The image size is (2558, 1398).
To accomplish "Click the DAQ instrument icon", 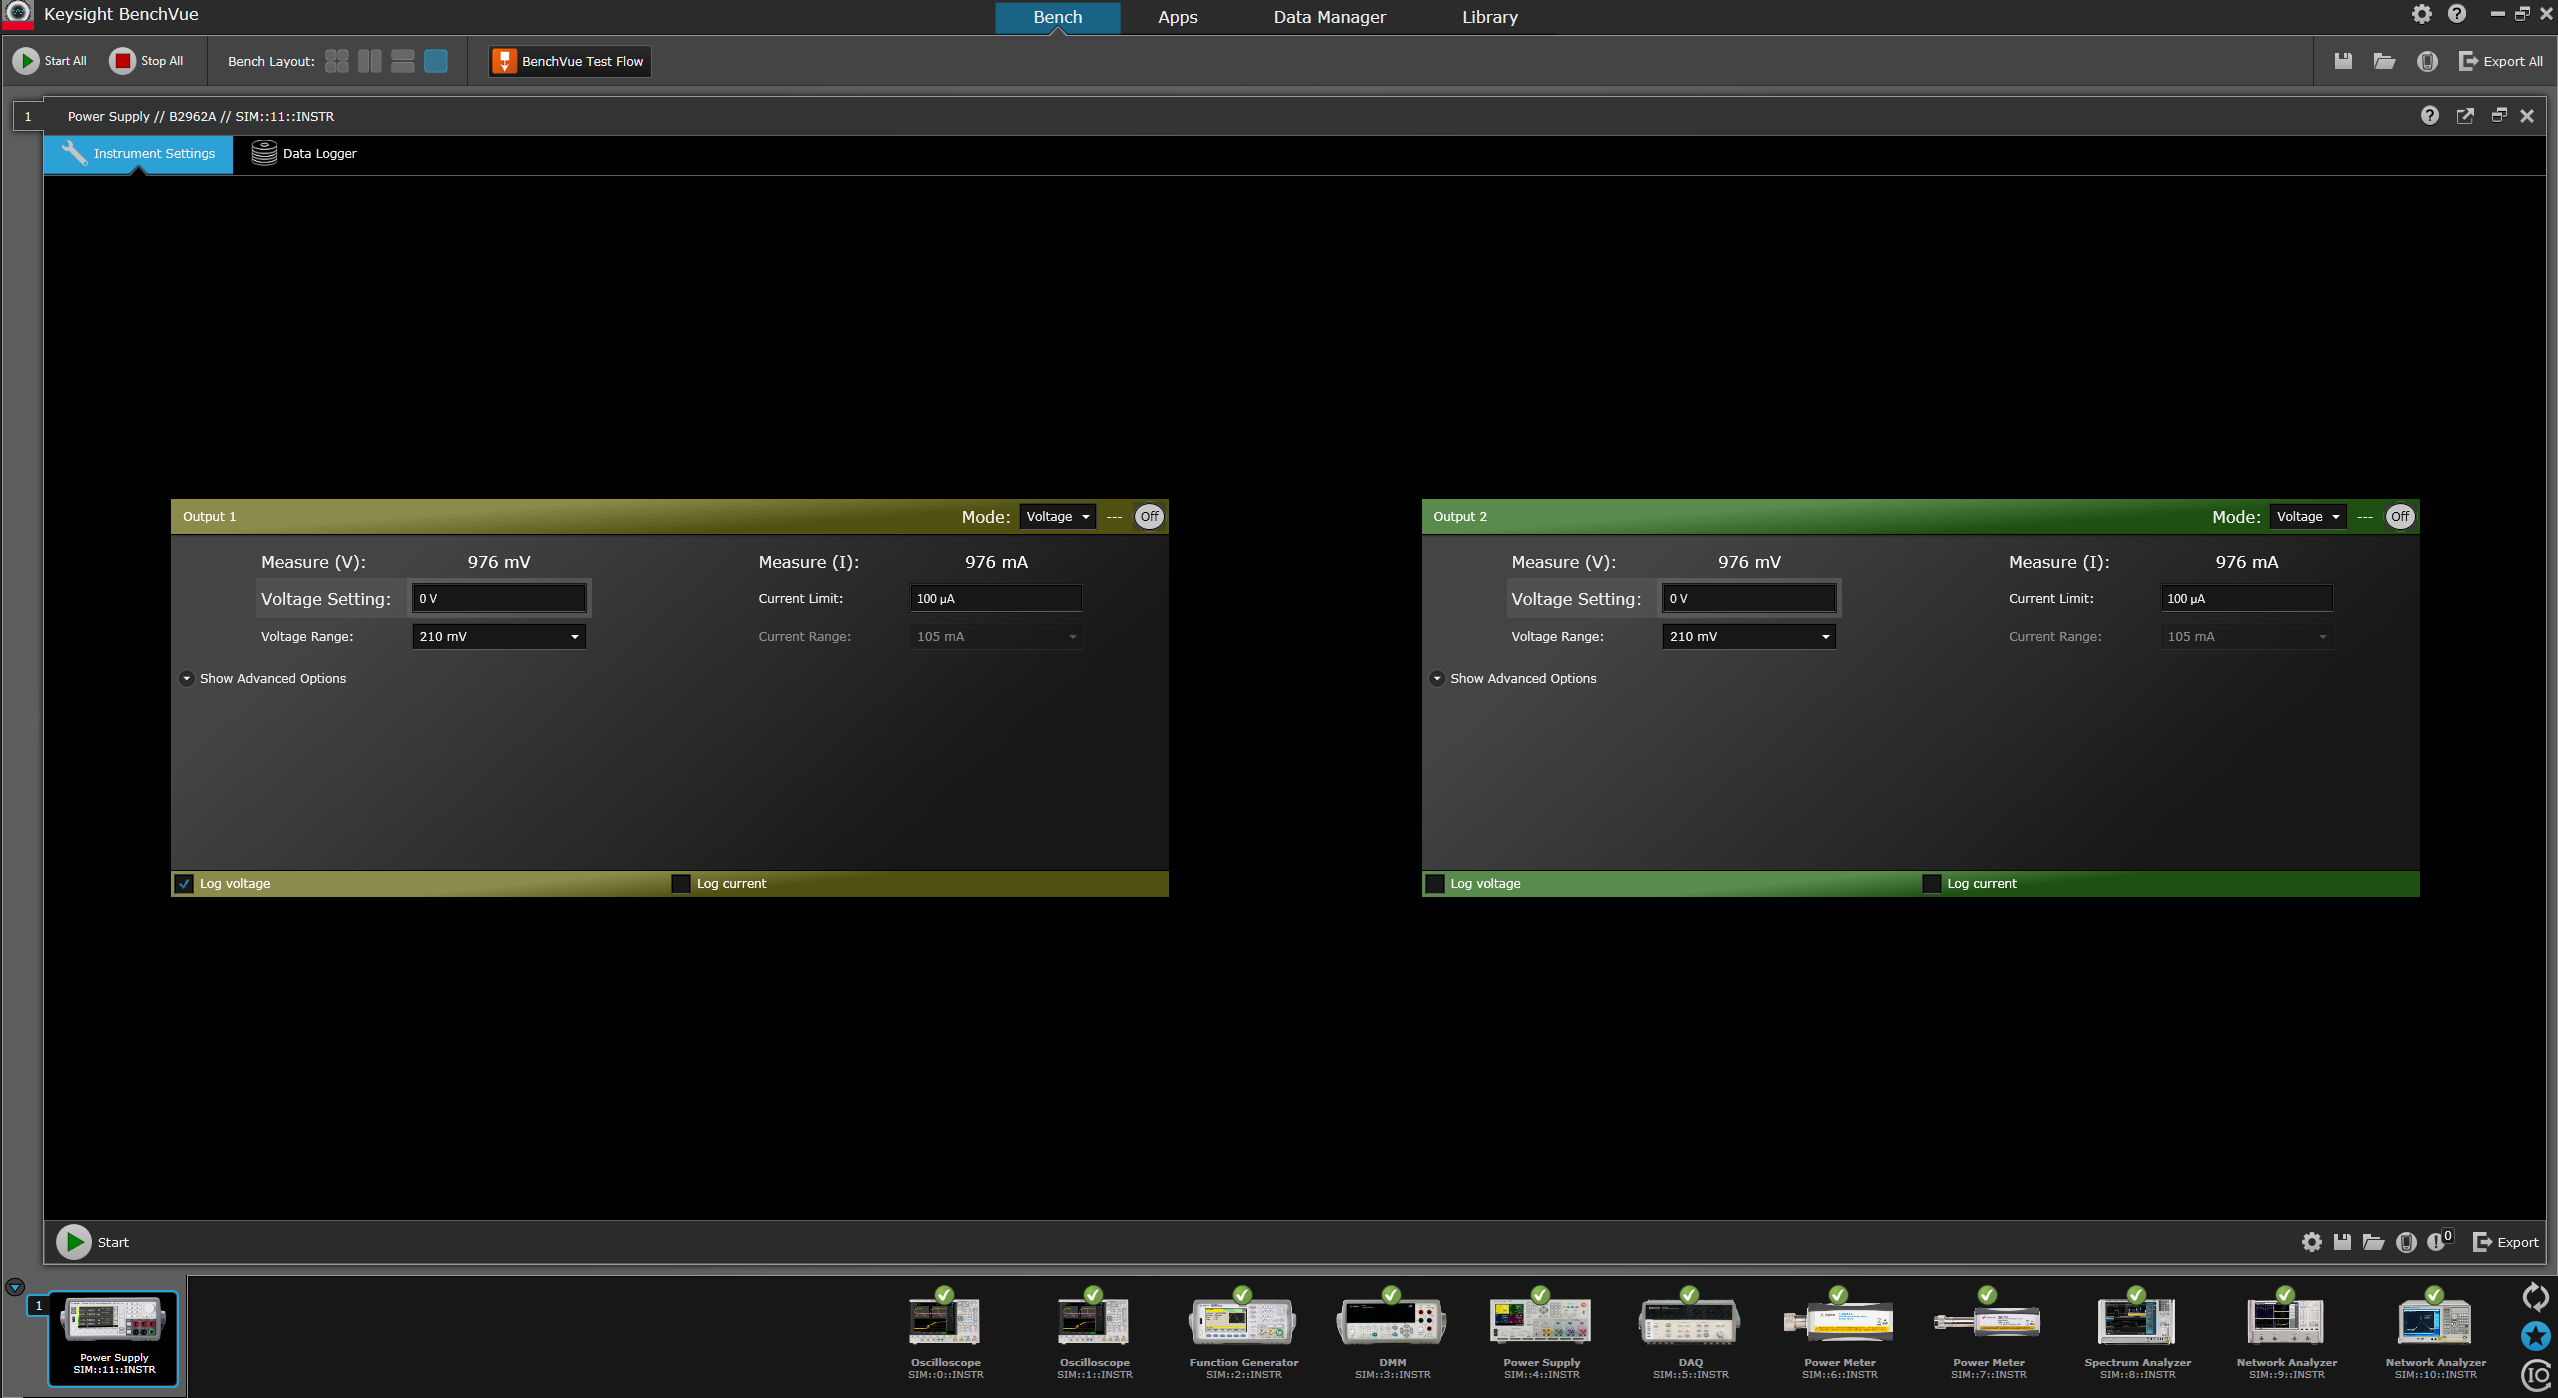I will pyautogui.click(x=1689, y=1324).
